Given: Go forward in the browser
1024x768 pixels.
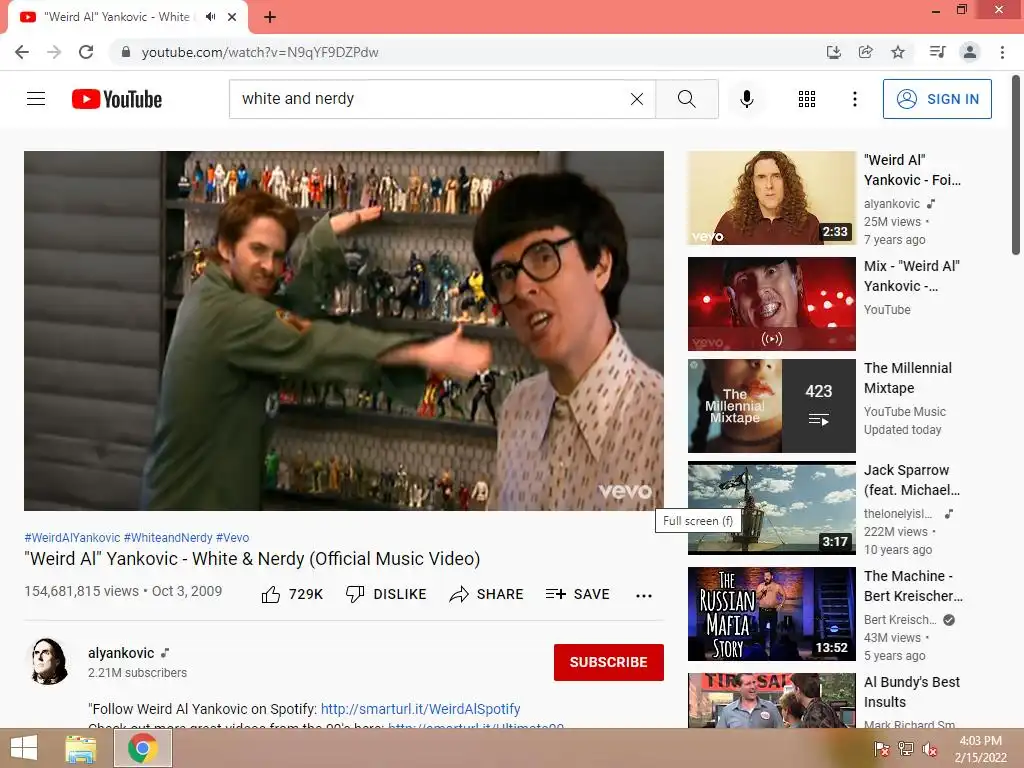Looking at the screenshot, I should click(x=54, y=52).
